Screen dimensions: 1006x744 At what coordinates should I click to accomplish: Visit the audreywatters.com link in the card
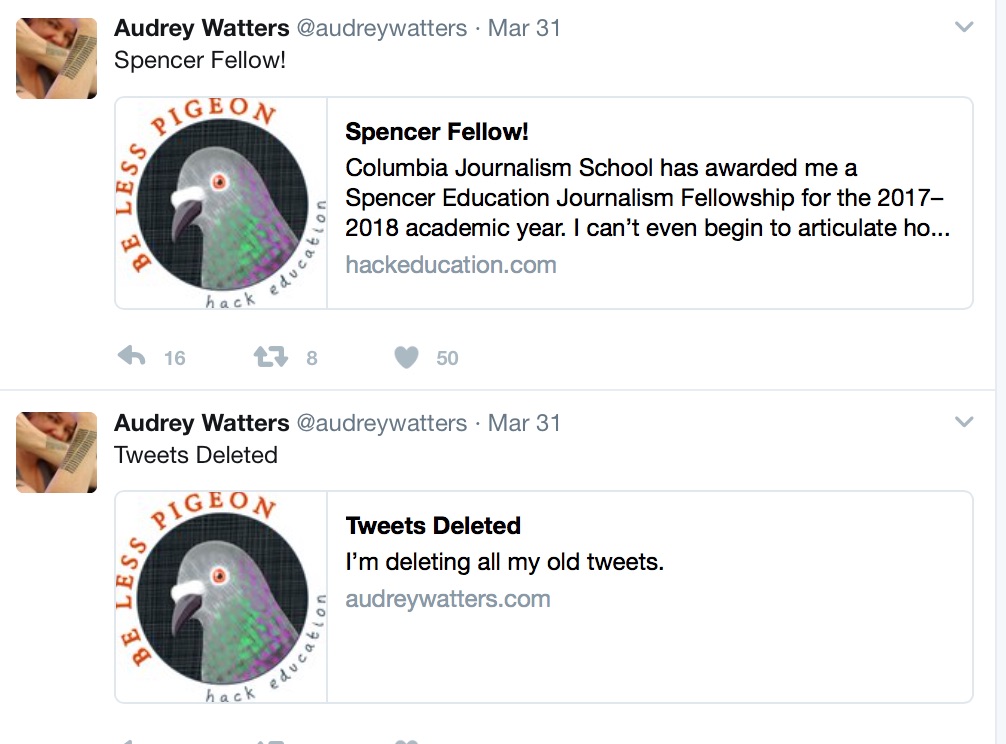click(x=448, y=599)
